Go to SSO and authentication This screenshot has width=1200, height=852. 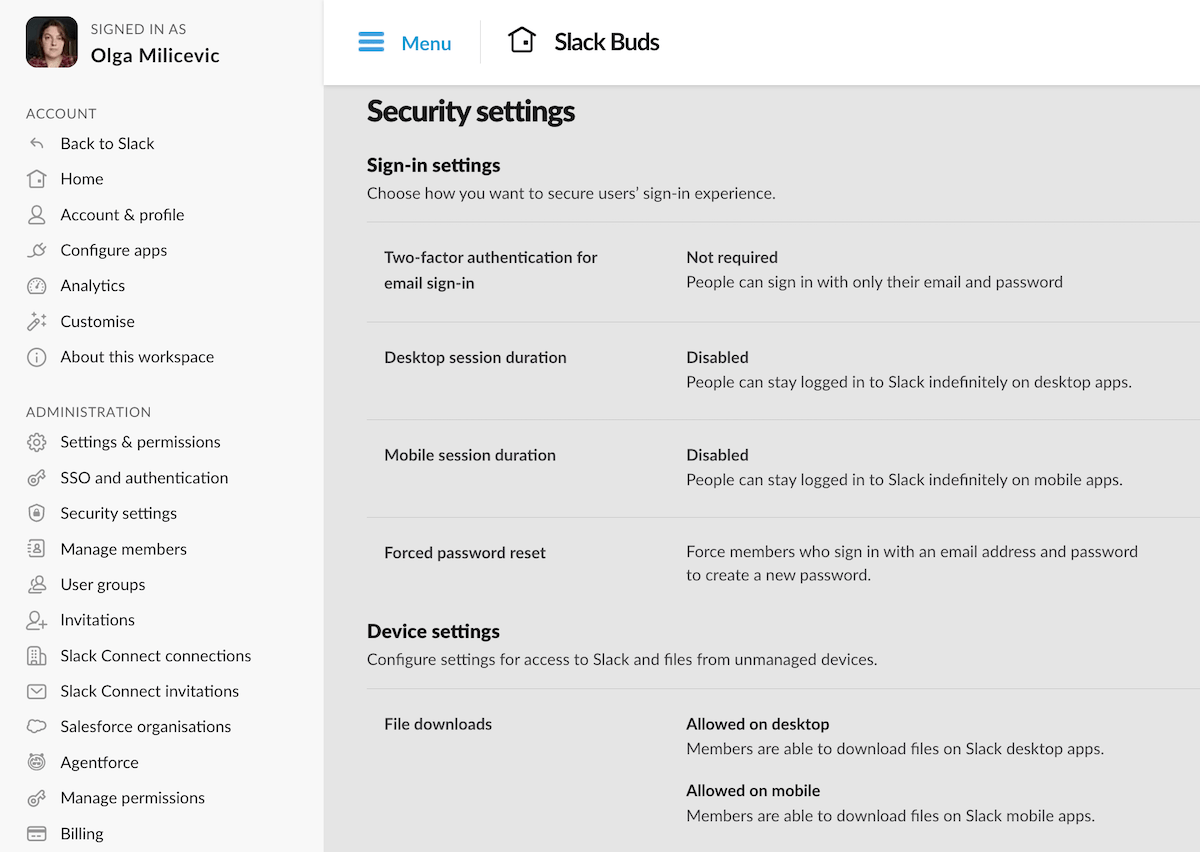pyautogui.click(x=144, y=478)
